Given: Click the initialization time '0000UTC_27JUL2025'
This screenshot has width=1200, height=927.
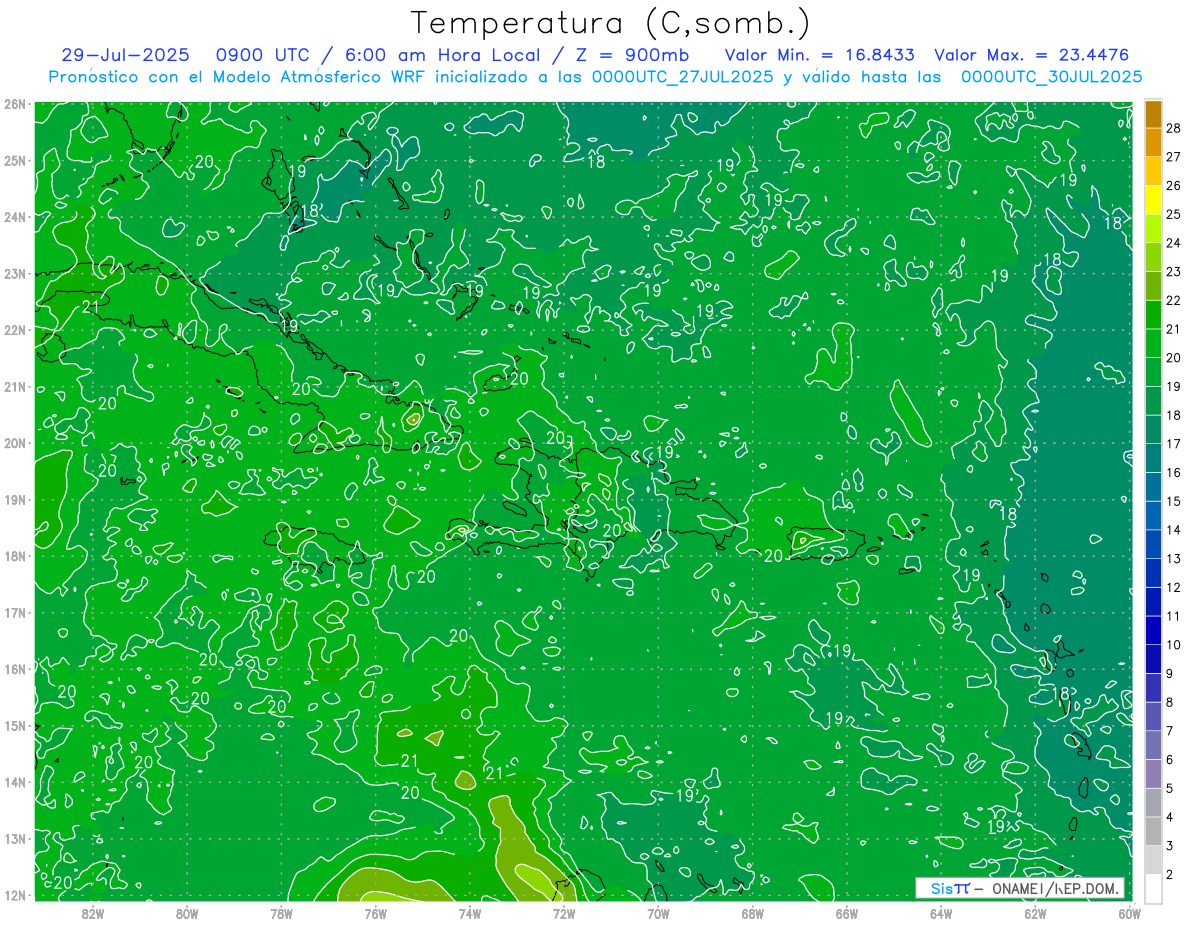Looking at the screenshot, I should click(x=682, y=76).
